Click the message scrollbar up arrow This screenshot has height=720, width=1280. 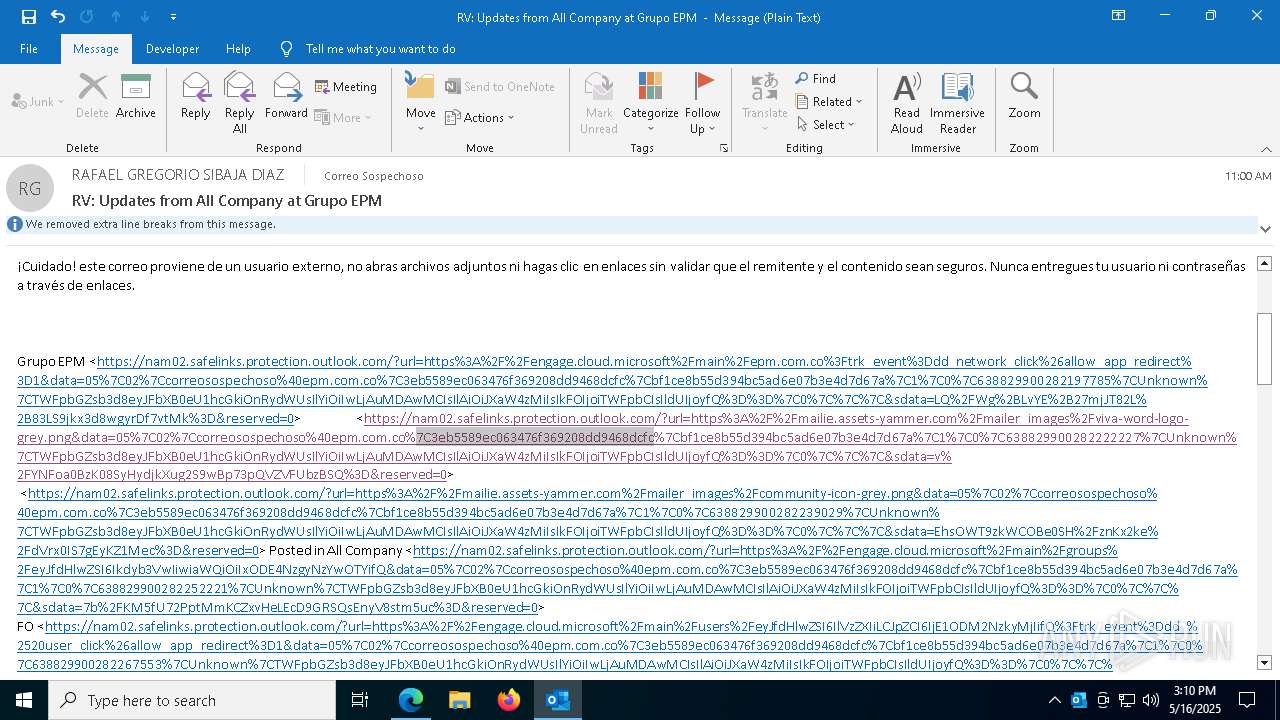click(1264, 263)
